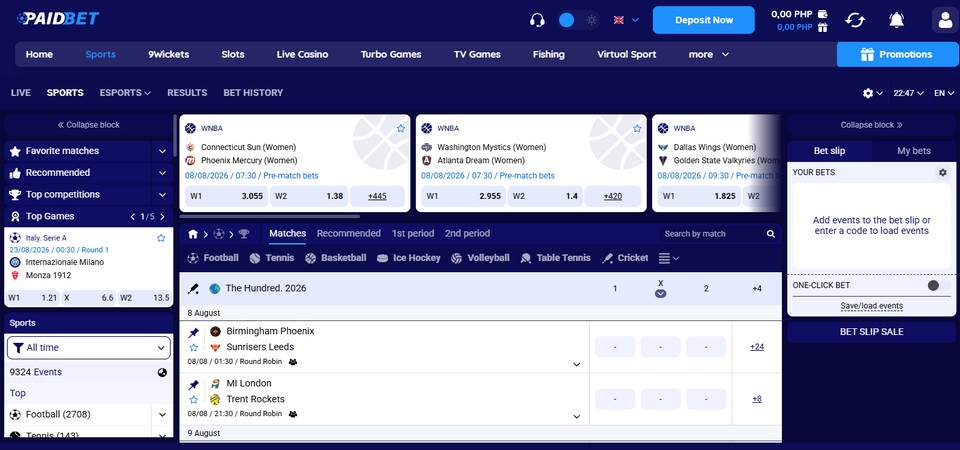Select W1 3.055 for Connecticut Sun
This screenshot has width=960, height=450.
pos(226,197)
